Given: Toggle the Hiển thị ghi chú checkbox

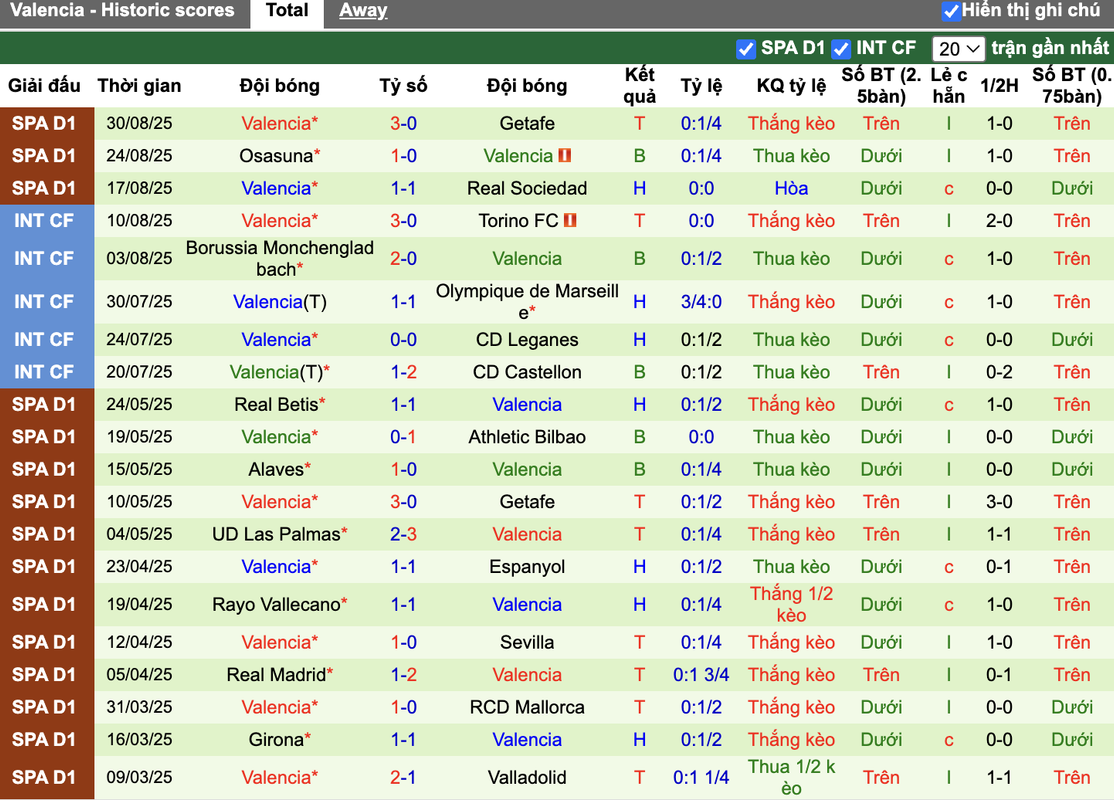Looking at the screenshot, I should coord(951,11).
